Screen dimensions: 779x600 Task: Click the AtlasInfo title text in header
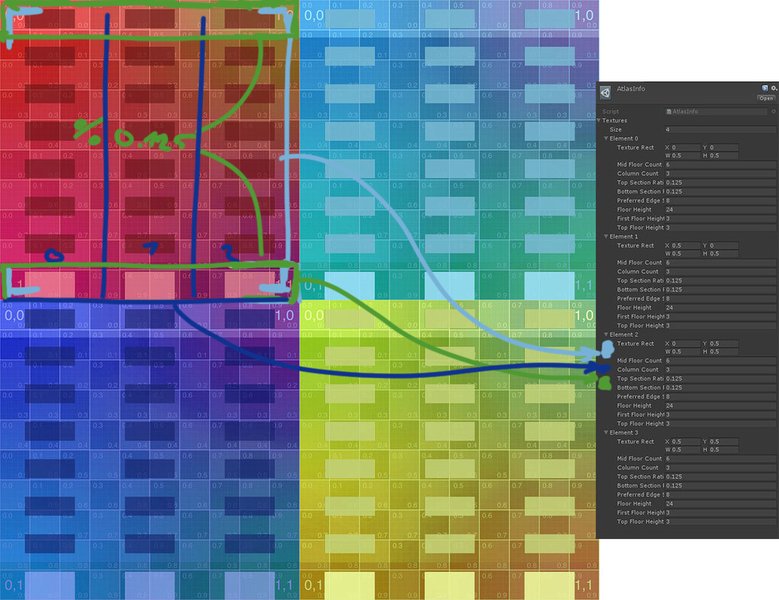(631, 88)
